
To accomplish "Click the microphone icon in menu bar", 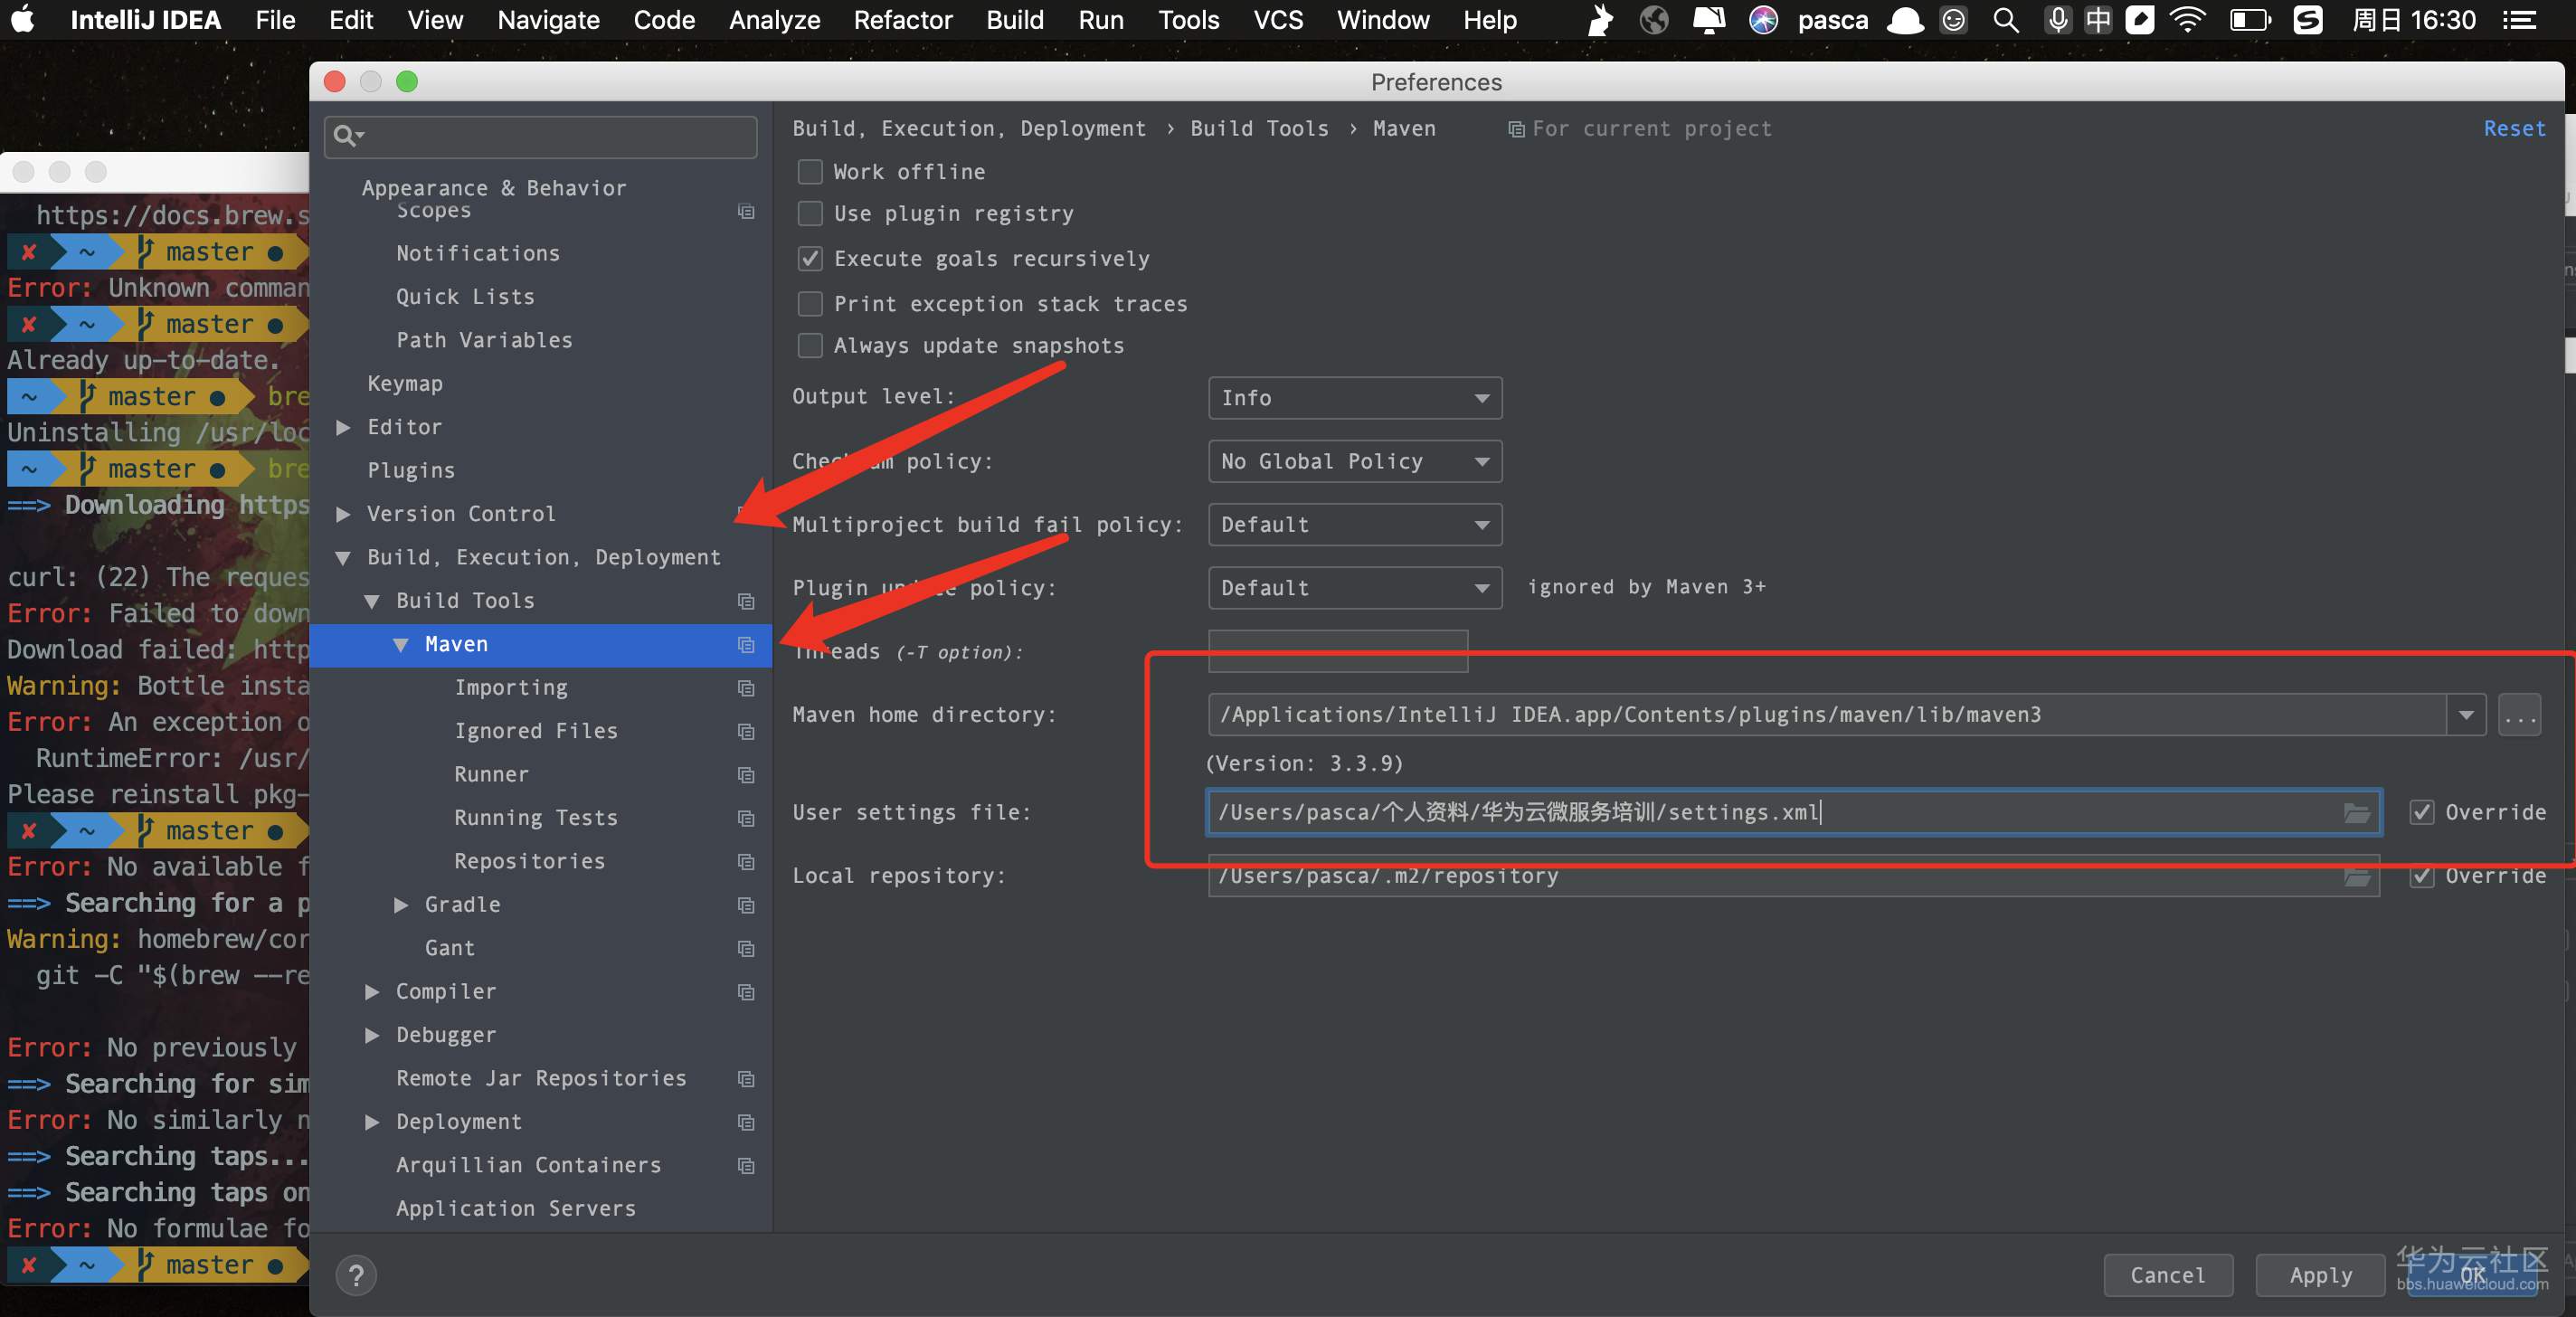I will pyautogui.click(x=2058, y=20).
